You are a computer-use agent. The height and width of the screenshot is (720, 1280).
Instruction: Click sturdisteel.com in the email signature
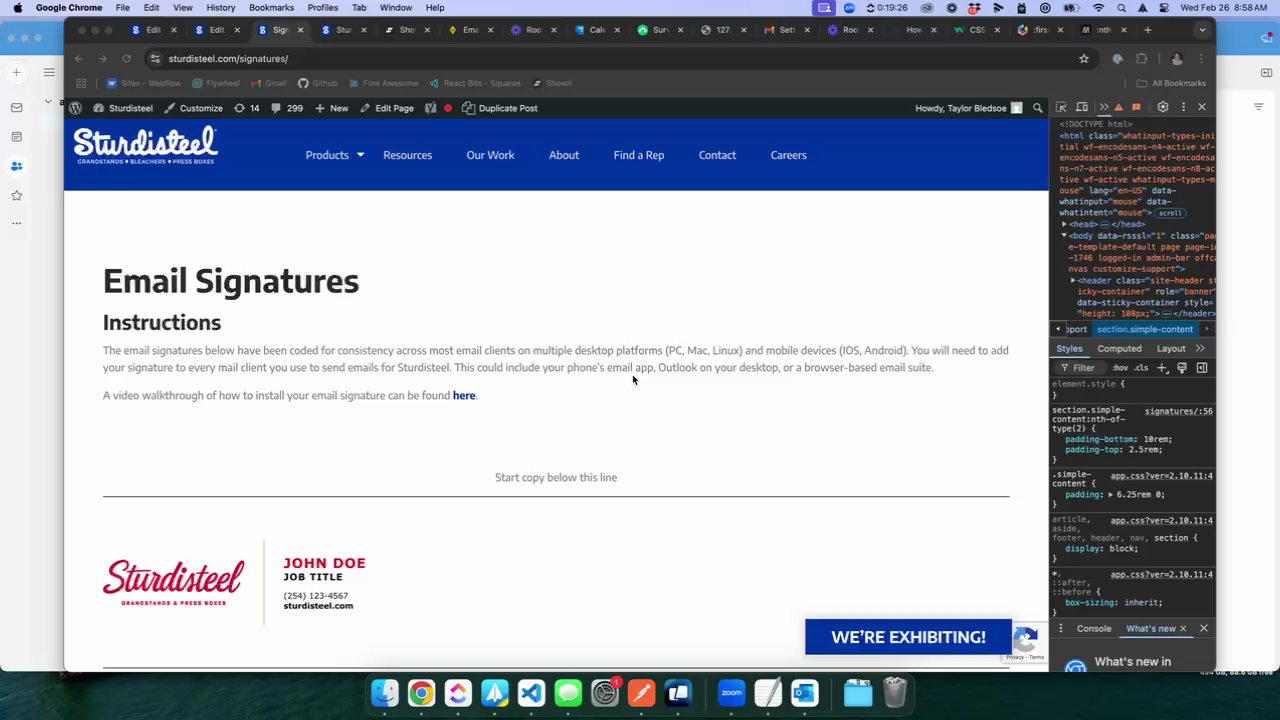(x=318, y=606)
